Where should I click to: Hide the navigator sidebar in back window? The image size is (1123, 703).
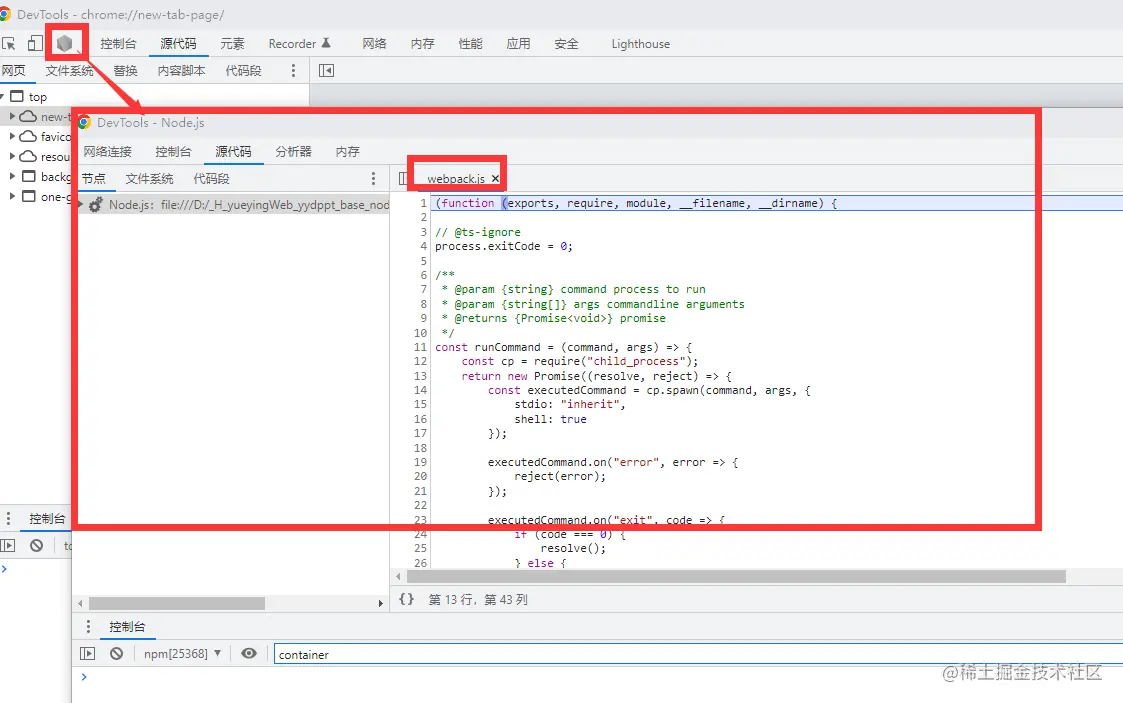327,70
